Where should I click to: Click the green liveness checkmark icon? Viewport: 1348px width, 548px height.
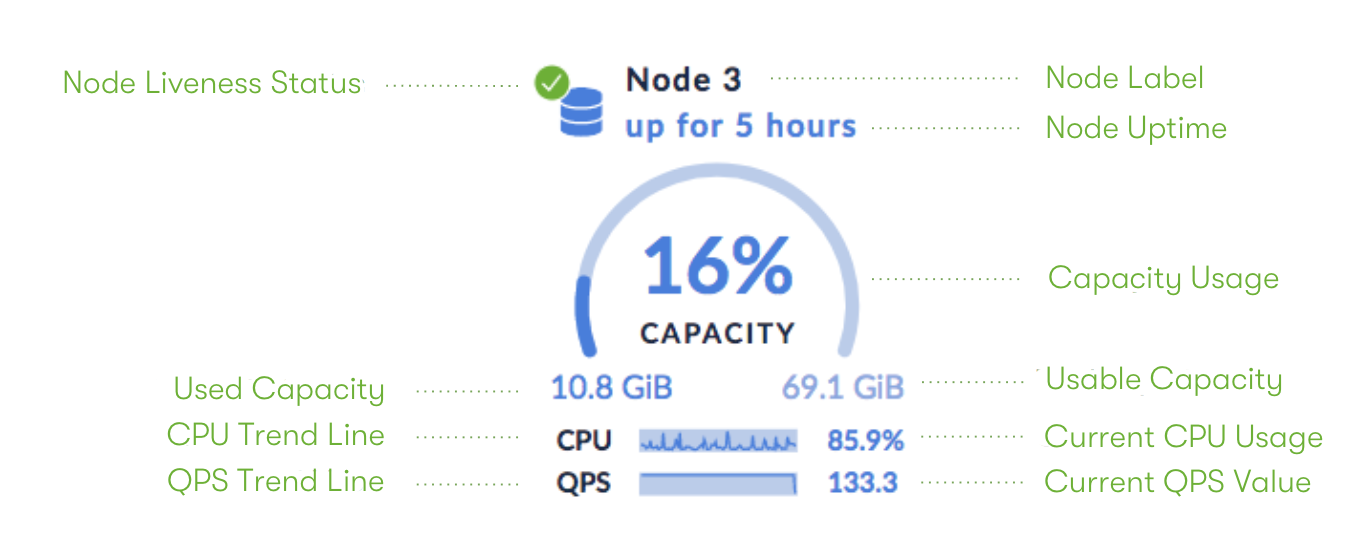click(x=551, y=82)
